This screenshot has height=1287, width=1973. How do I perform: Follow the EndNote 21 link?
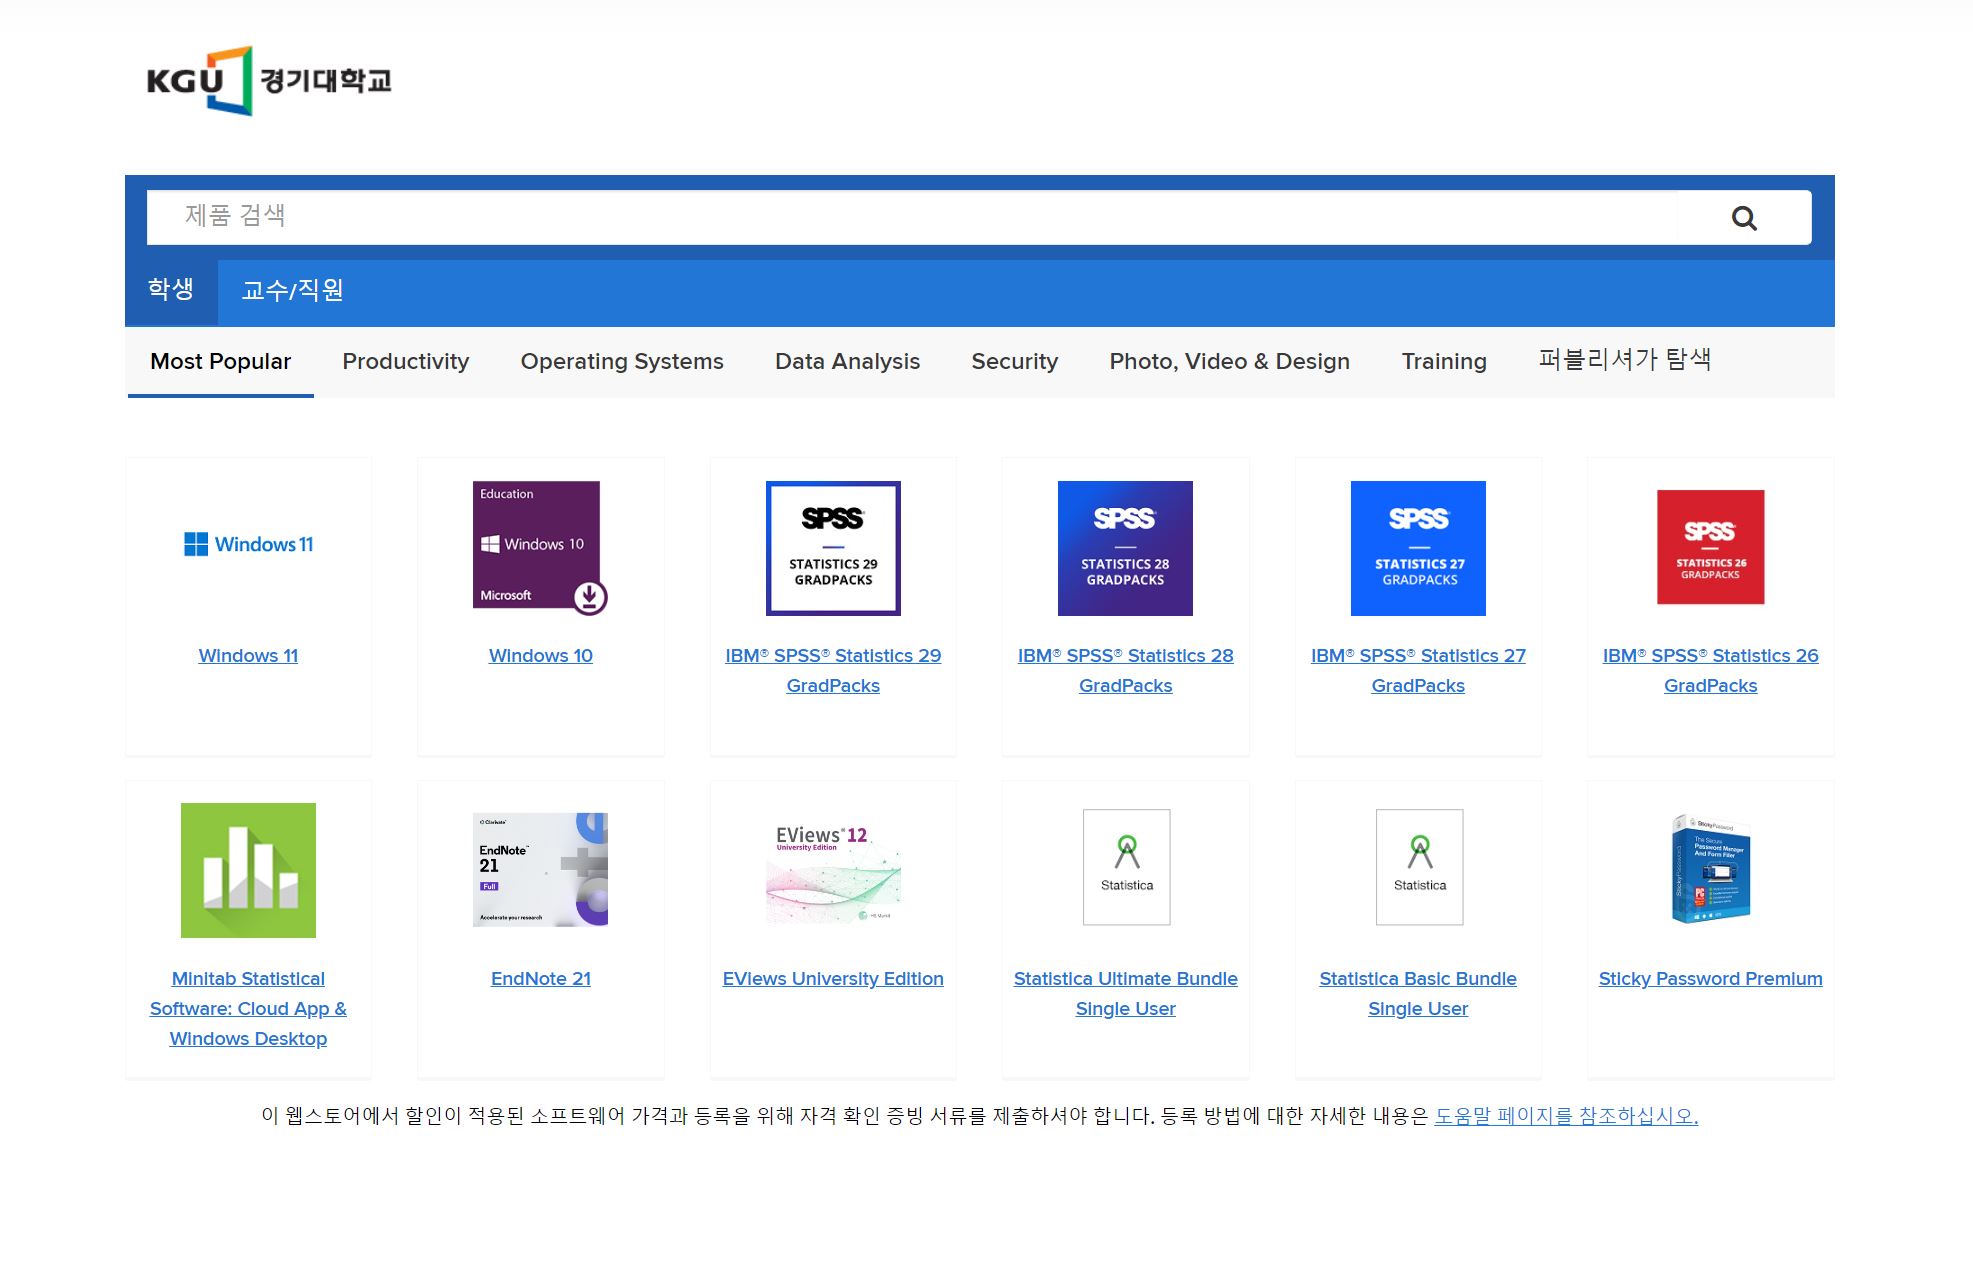tap(540, 979)
